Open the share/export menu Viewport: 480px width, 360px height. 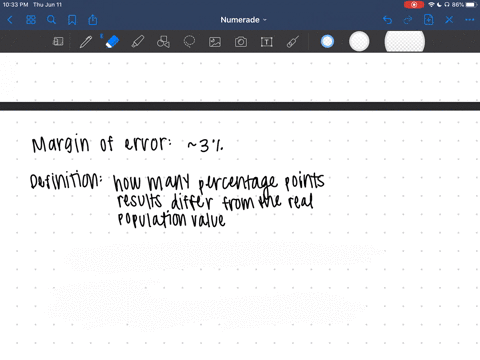coord(93,20)
